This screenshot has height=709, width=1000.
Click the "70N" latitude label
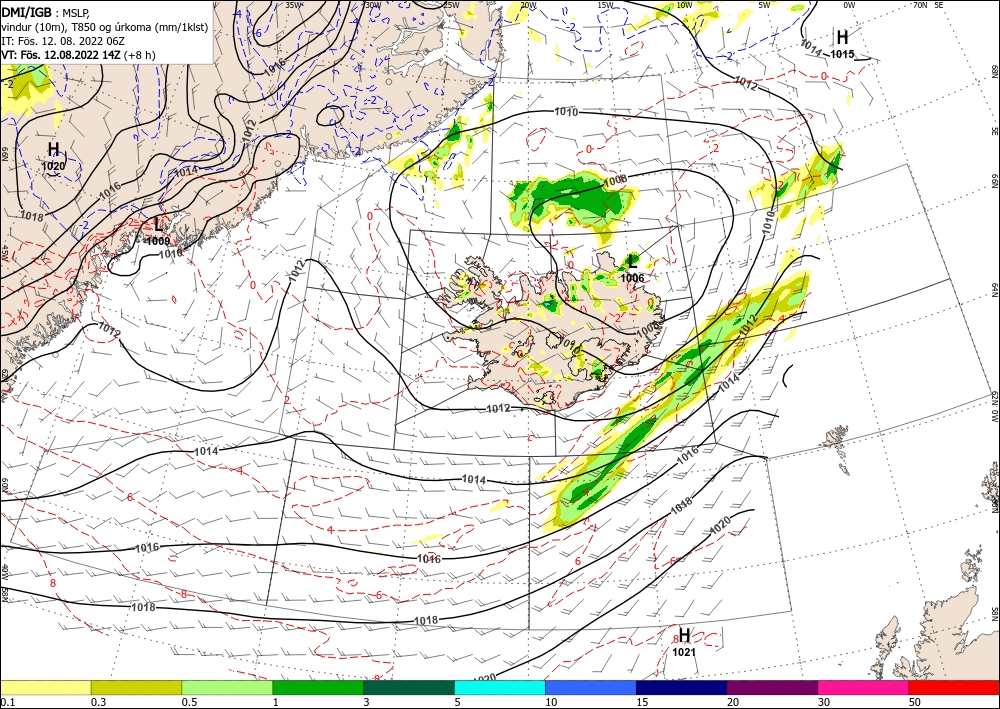[x=920, y=4]
